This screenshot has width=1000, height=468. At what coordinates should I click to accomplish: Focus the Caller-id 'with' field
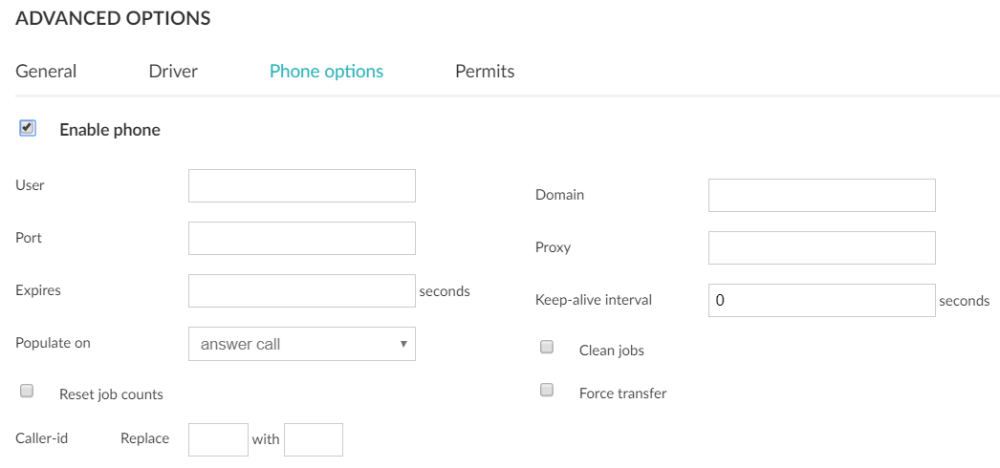click(x=313, y=440)
